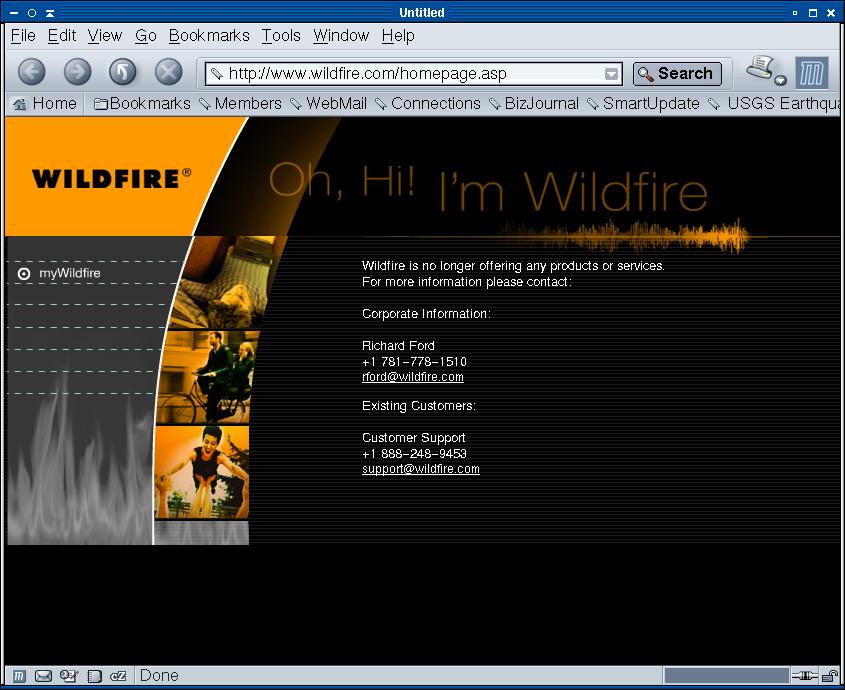
Task: Click the rford@wildfire.com email link
Action: (x=413, y=377)
